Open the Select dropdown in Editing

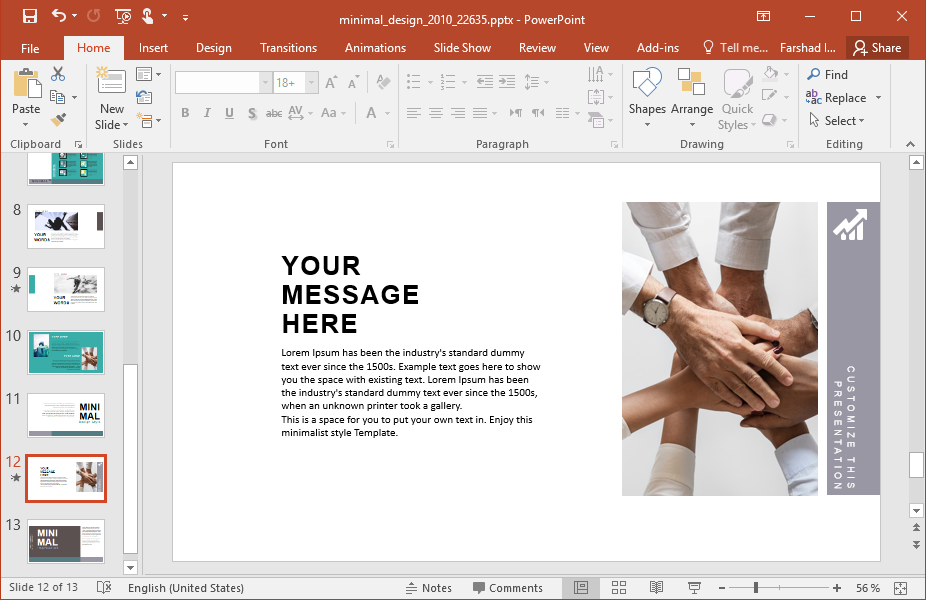click(838, 121)
